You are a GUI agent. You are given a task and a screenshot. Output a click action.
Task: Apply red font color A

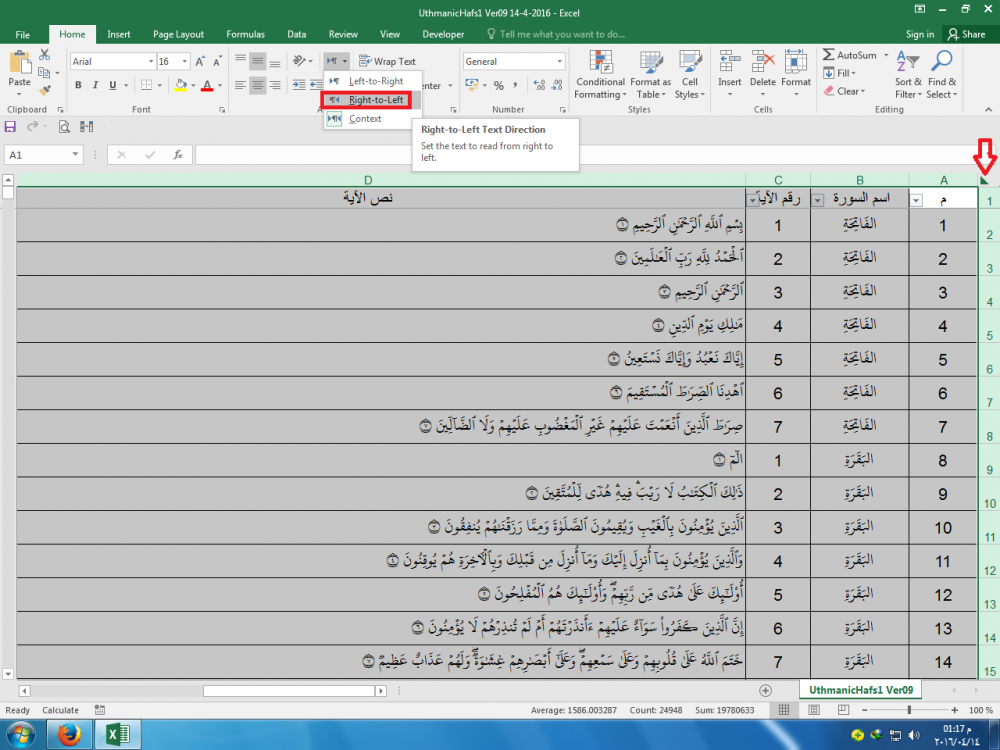click(x=207, y=85)
